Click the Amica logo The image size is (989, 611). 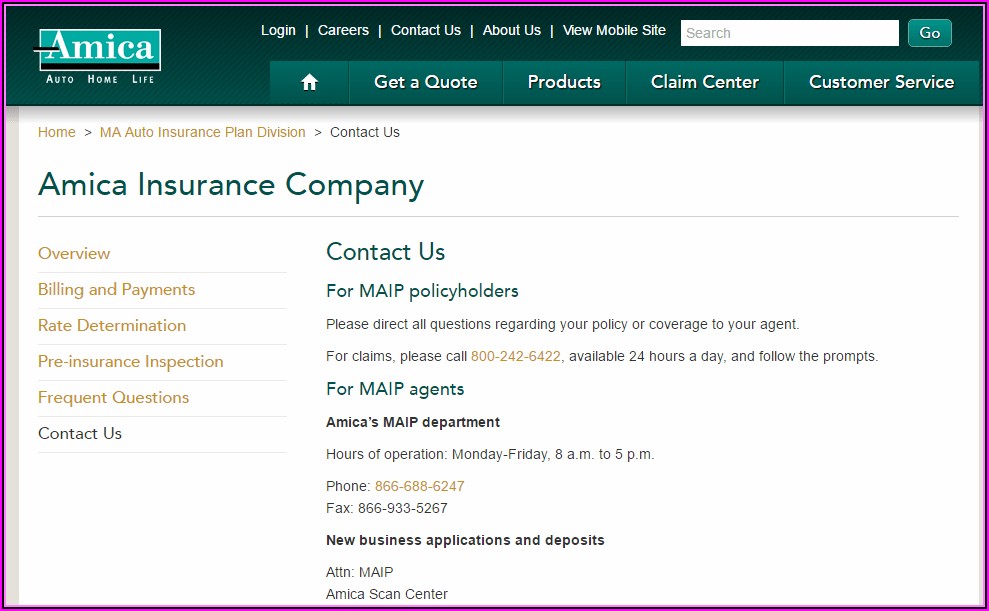pyautogui.click(x=98, y=55)
